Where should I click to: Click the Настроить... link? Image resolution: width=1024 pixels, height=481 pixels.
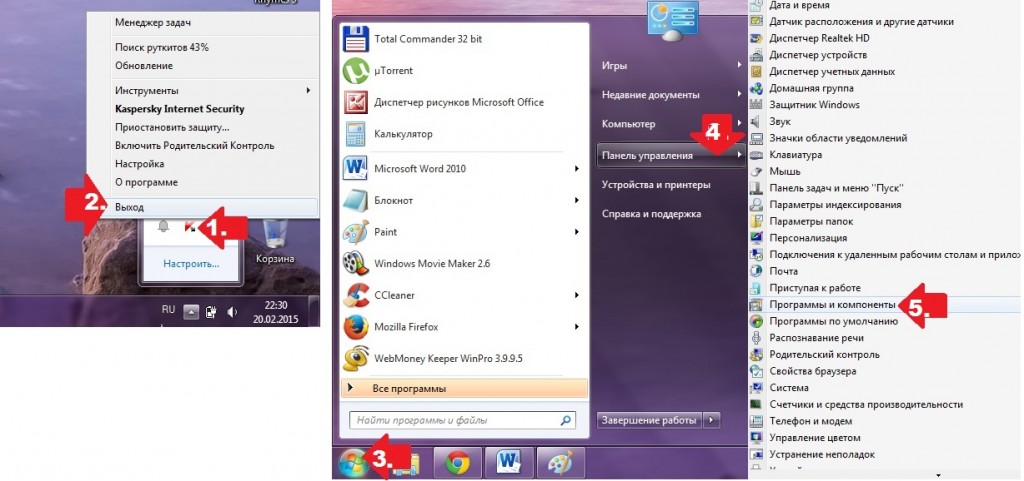click(x=191, y=264)
